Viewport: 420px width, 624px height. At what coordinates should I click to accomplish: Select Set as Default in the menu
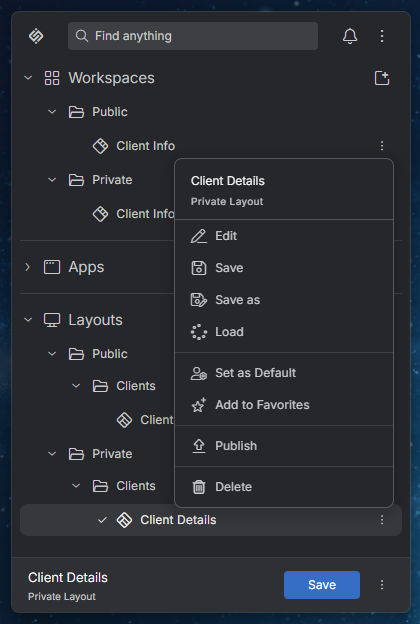point(284,373)
